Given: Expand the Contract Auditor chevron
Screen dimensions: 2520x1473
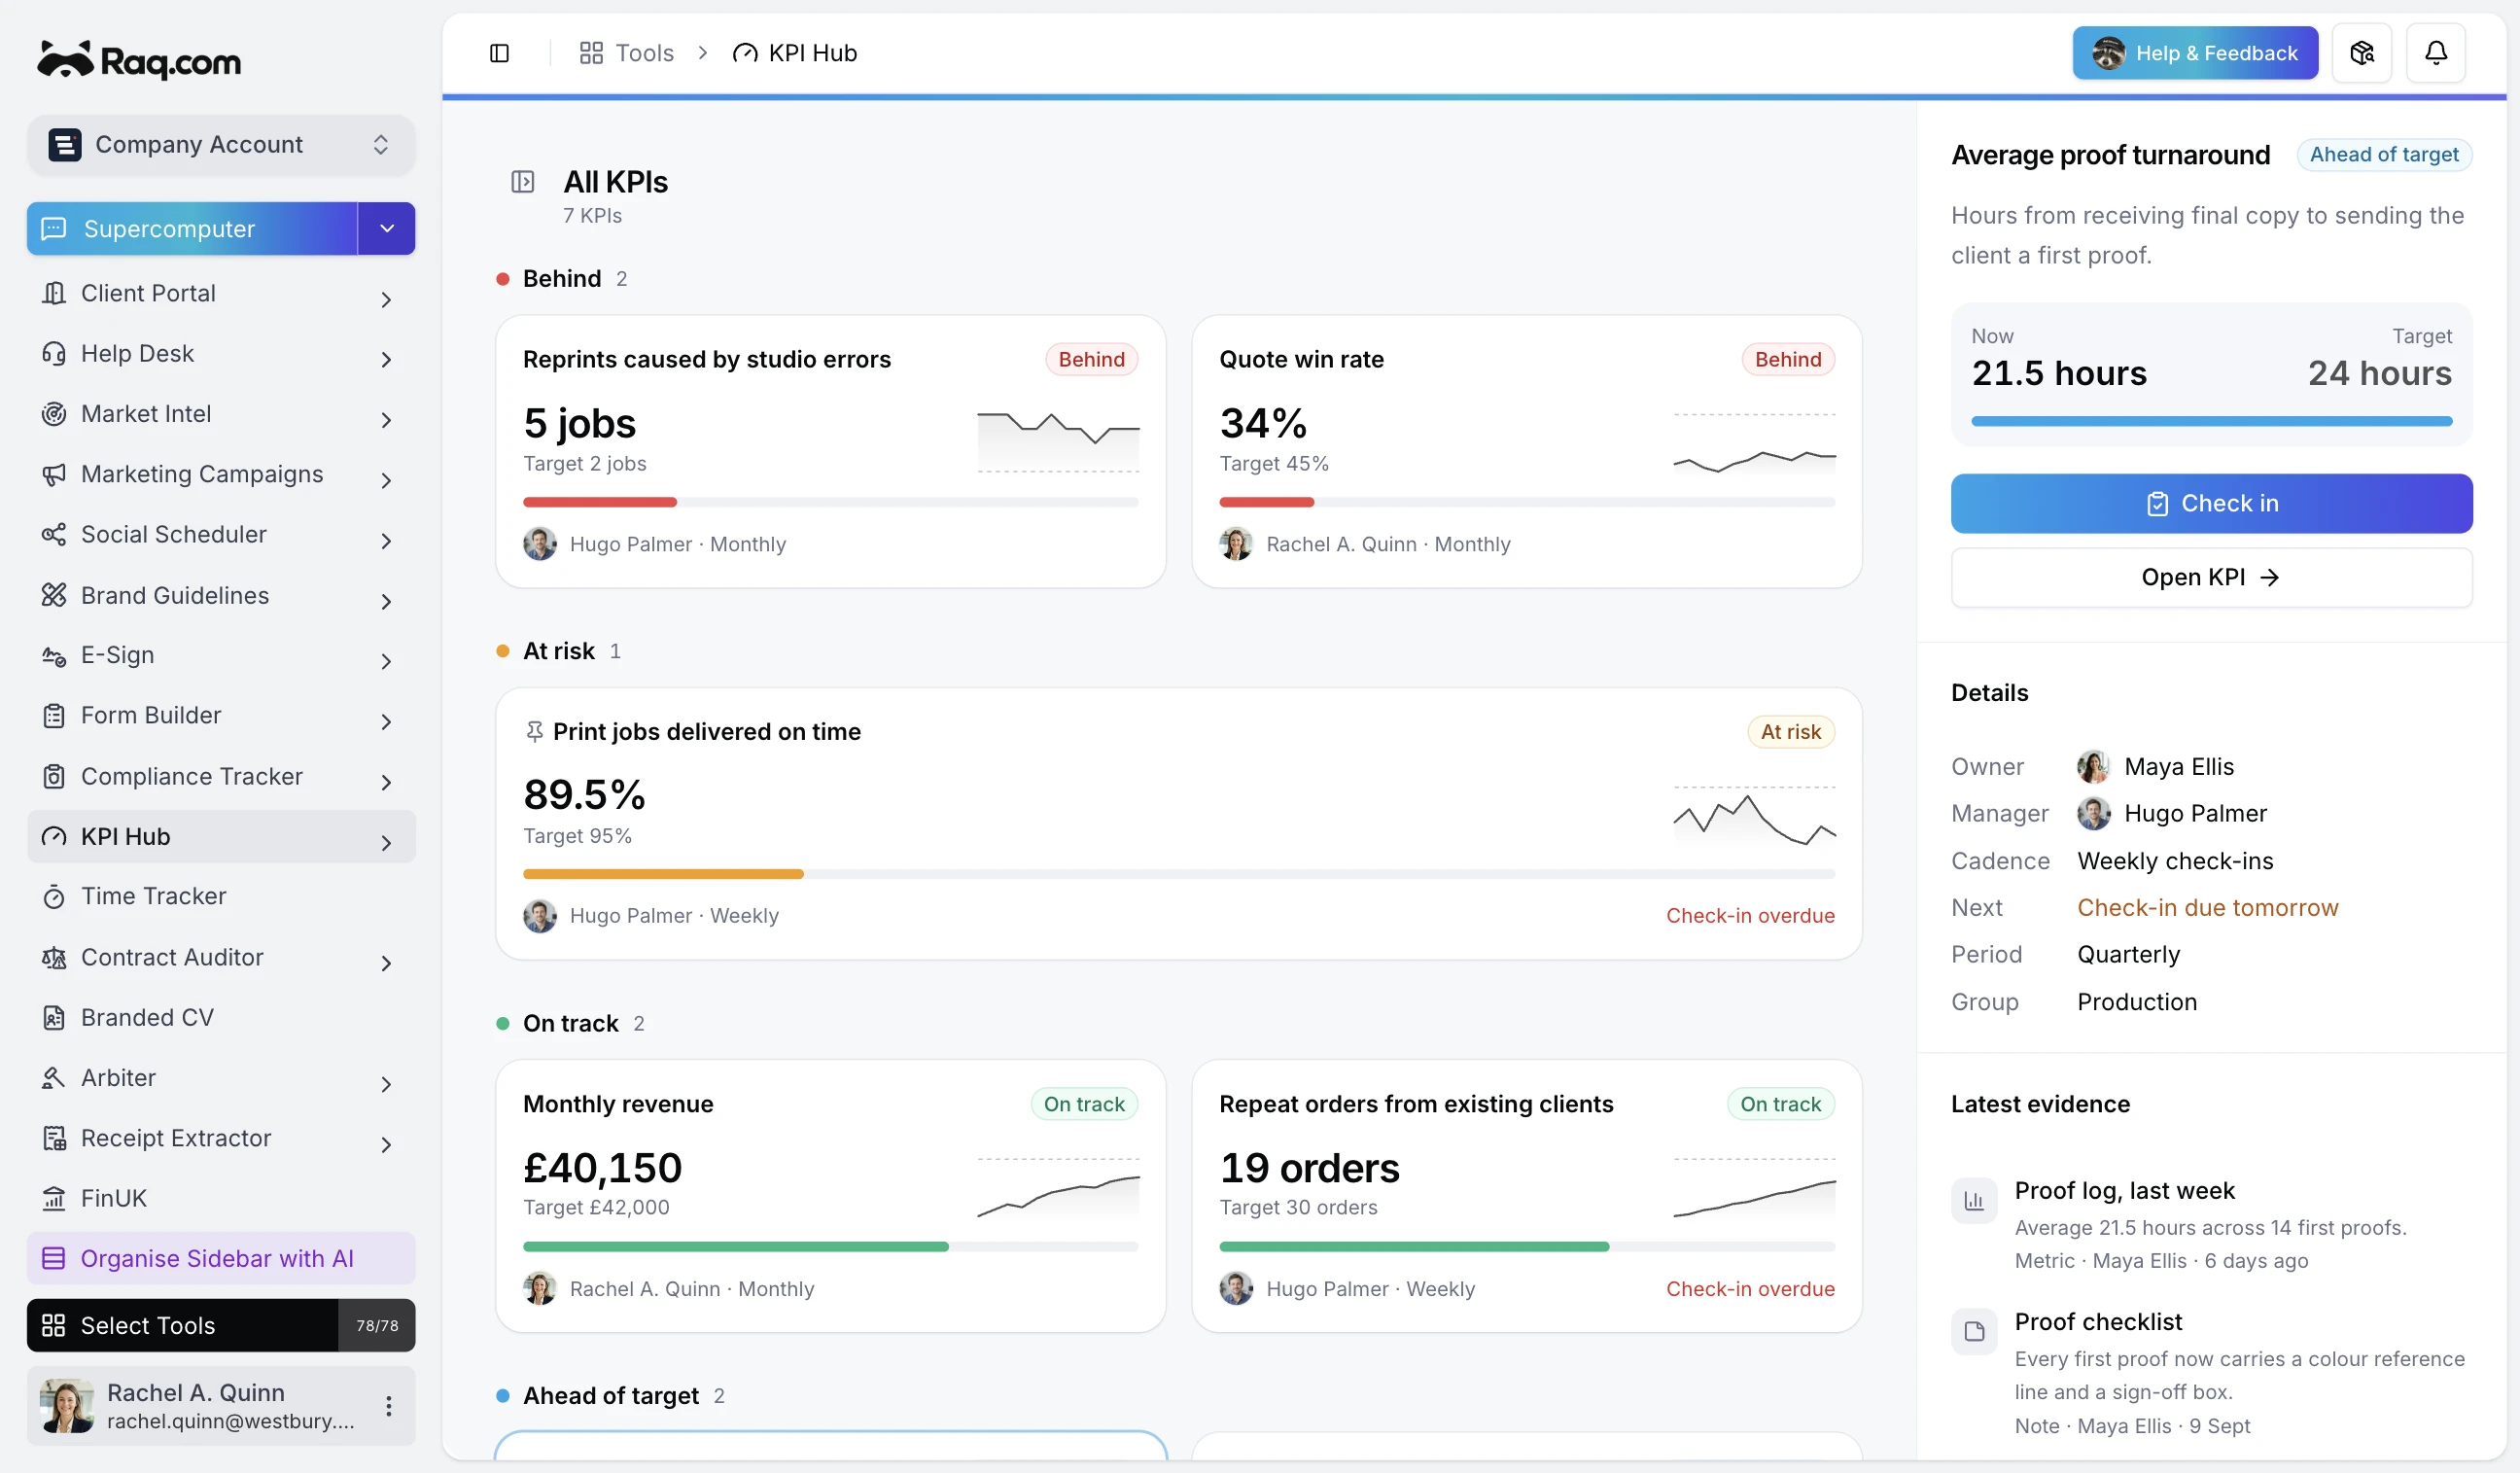Looking at the screenshot, I should click(x=386, y=963).
